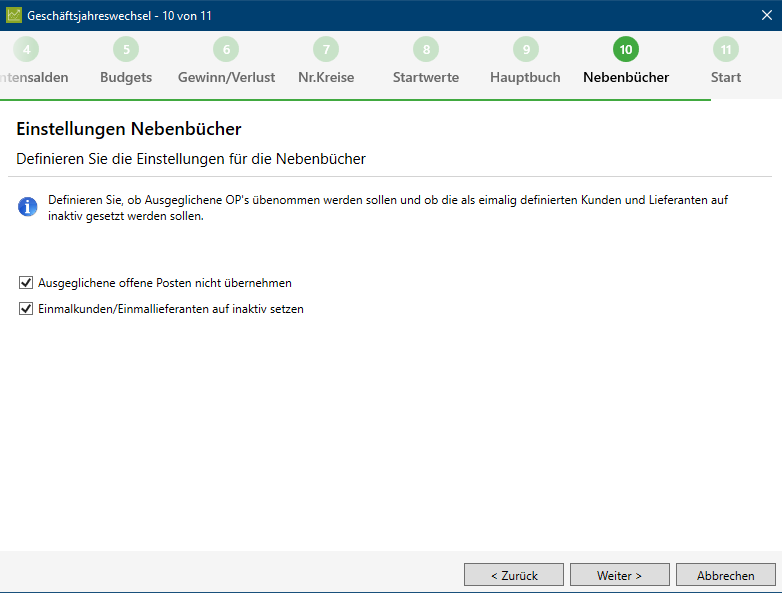
Task: Click the application icon in title bar
Action: point(13,15)
